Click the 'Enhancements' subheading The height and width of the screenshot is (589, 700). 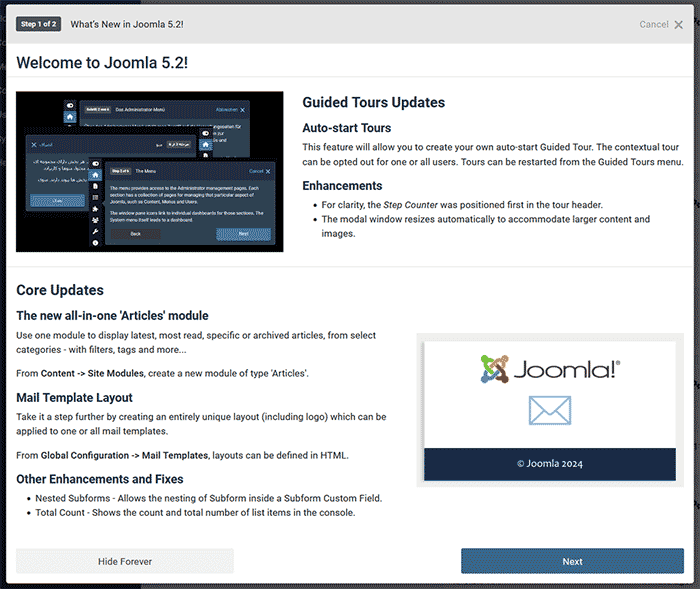(342, 186)
